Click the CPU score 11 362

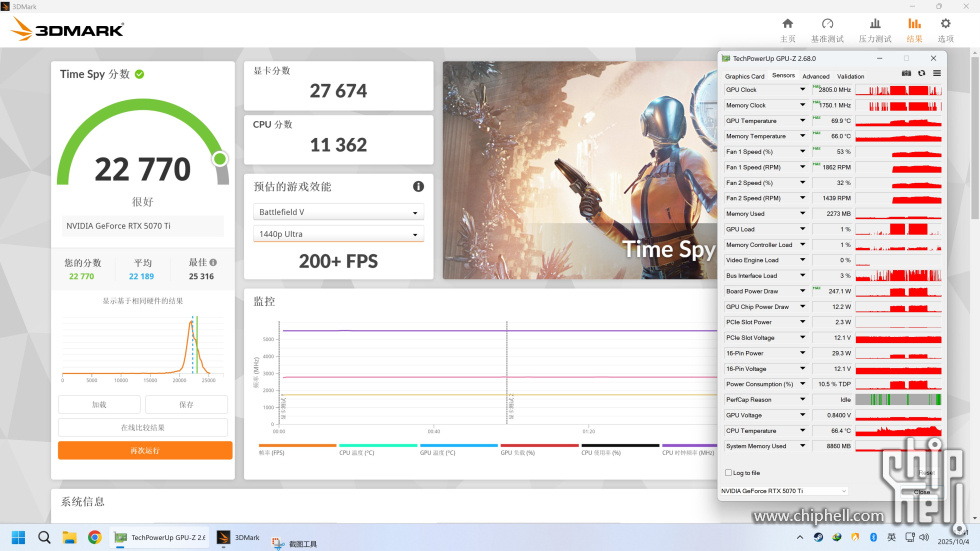pyautogui.click(x=338, y=145)
